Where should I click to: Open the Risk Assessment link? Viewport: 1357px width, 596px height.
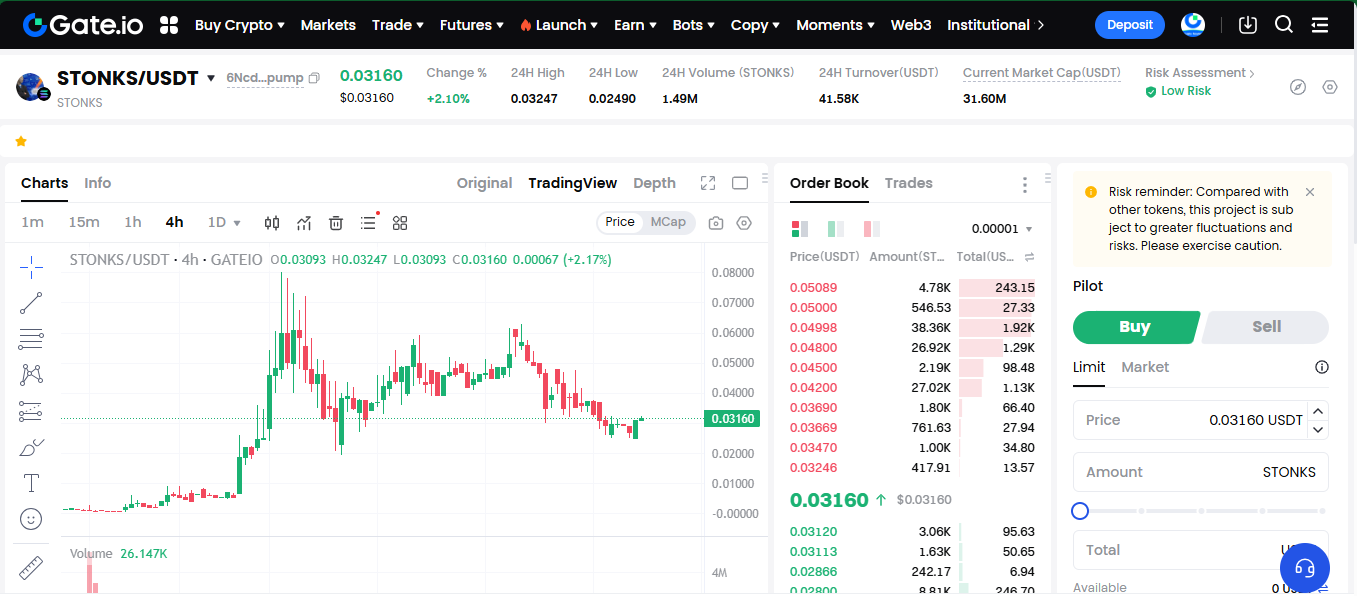coord(1199,73)
